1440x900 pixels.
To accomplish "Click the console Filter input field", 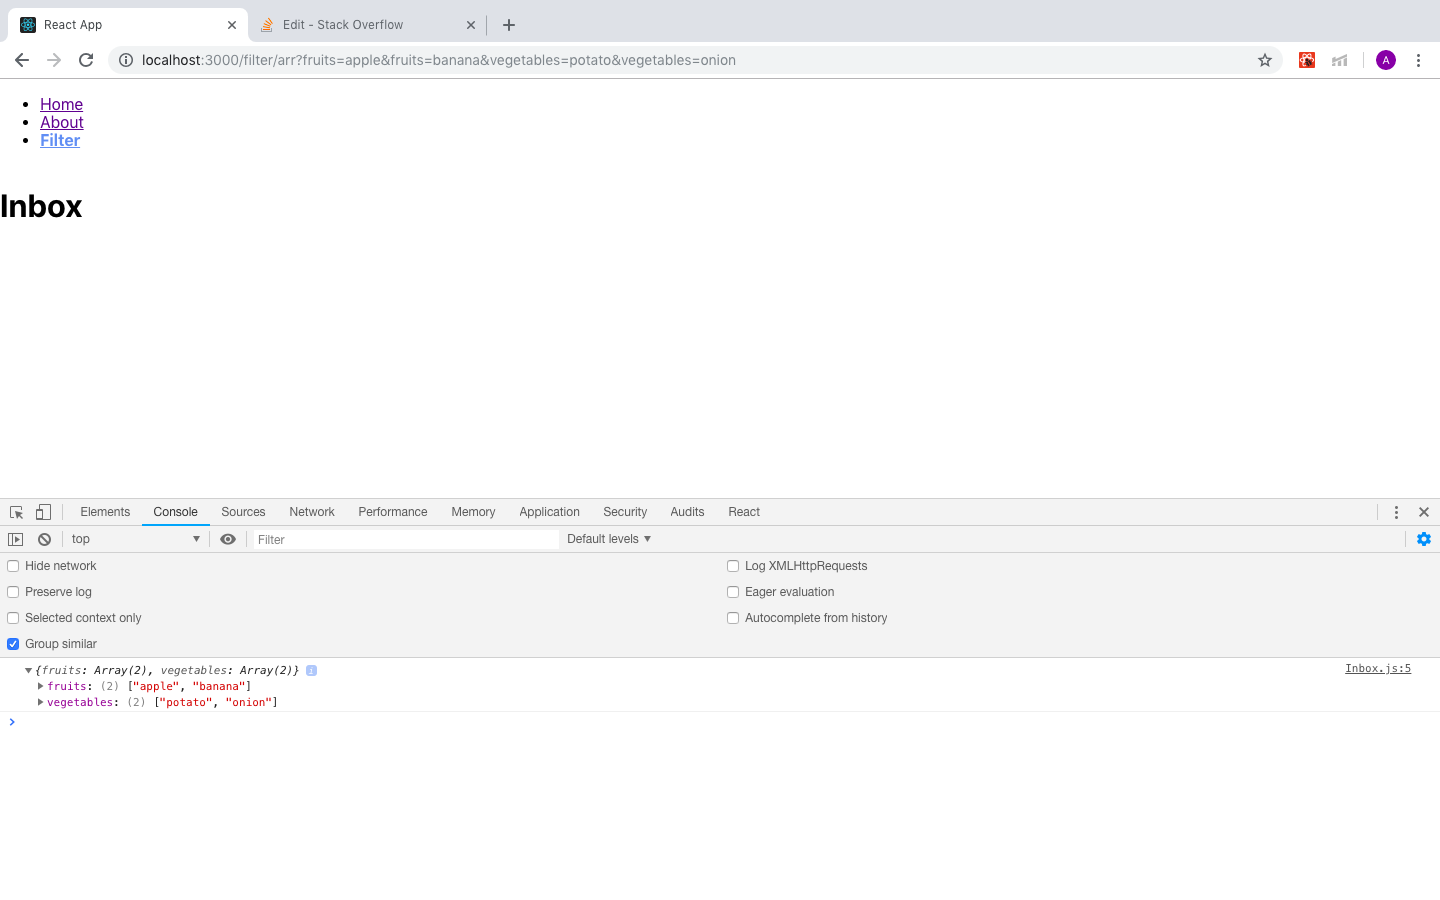I will click(405, 539).
